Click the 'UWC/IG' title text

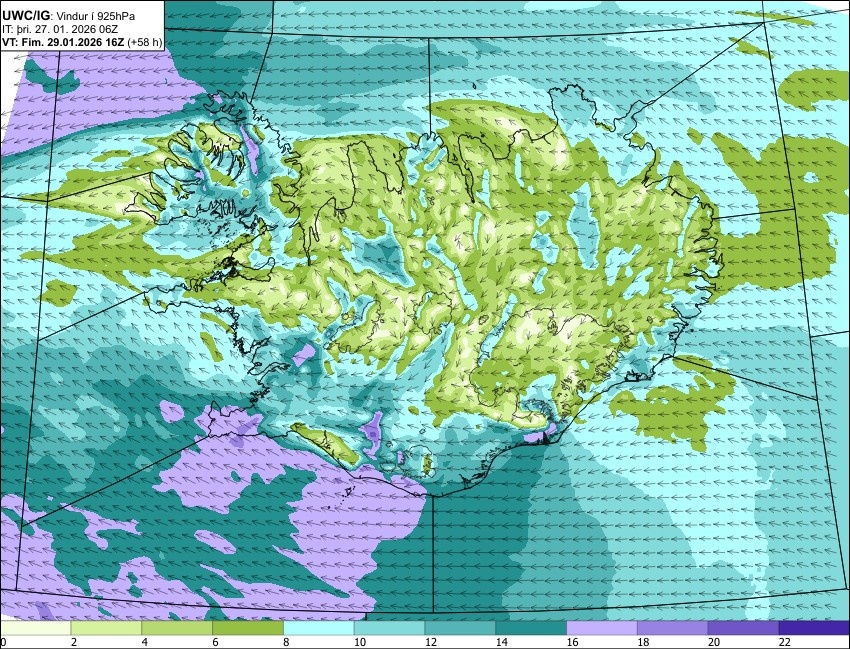[x=26, y=16]
